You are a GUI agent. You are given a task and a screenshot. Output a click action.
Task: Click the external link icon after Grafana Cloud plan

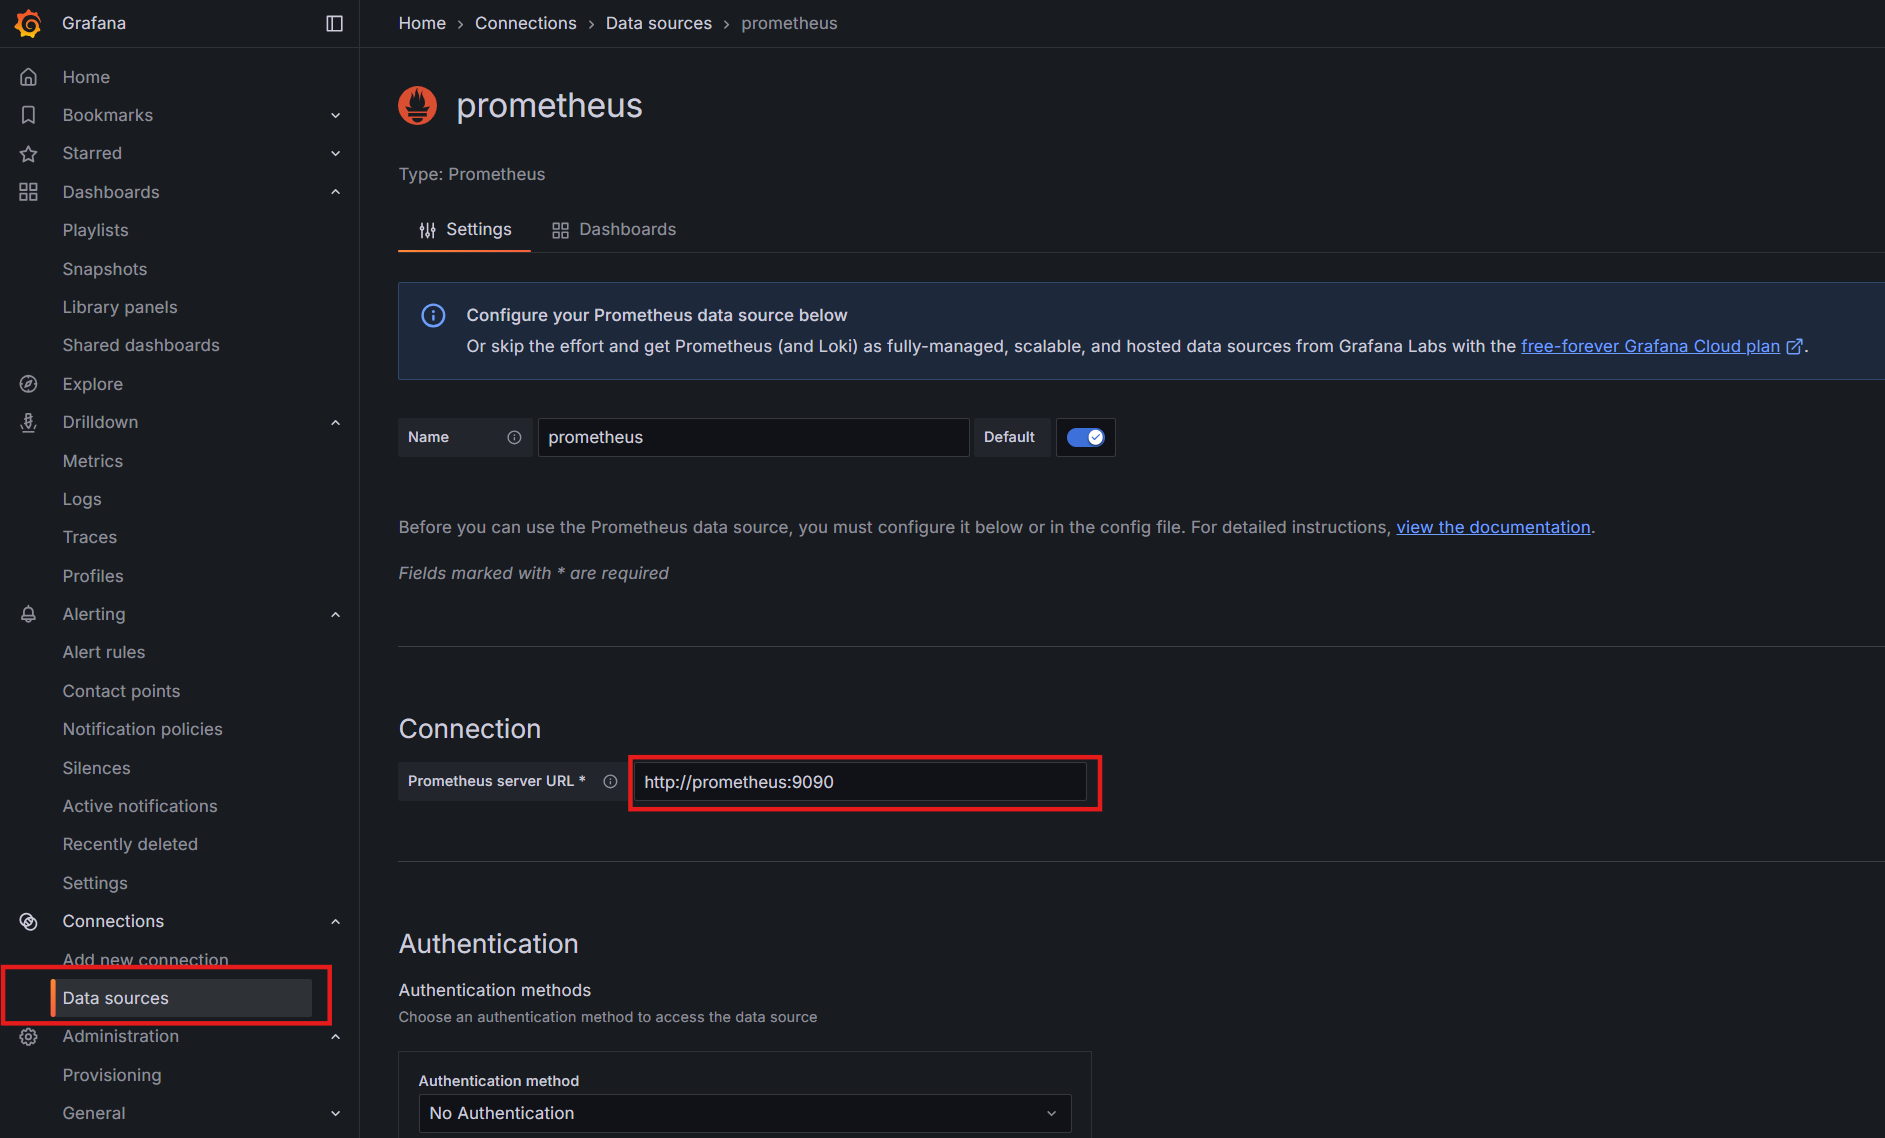[x=1794, y=346]
